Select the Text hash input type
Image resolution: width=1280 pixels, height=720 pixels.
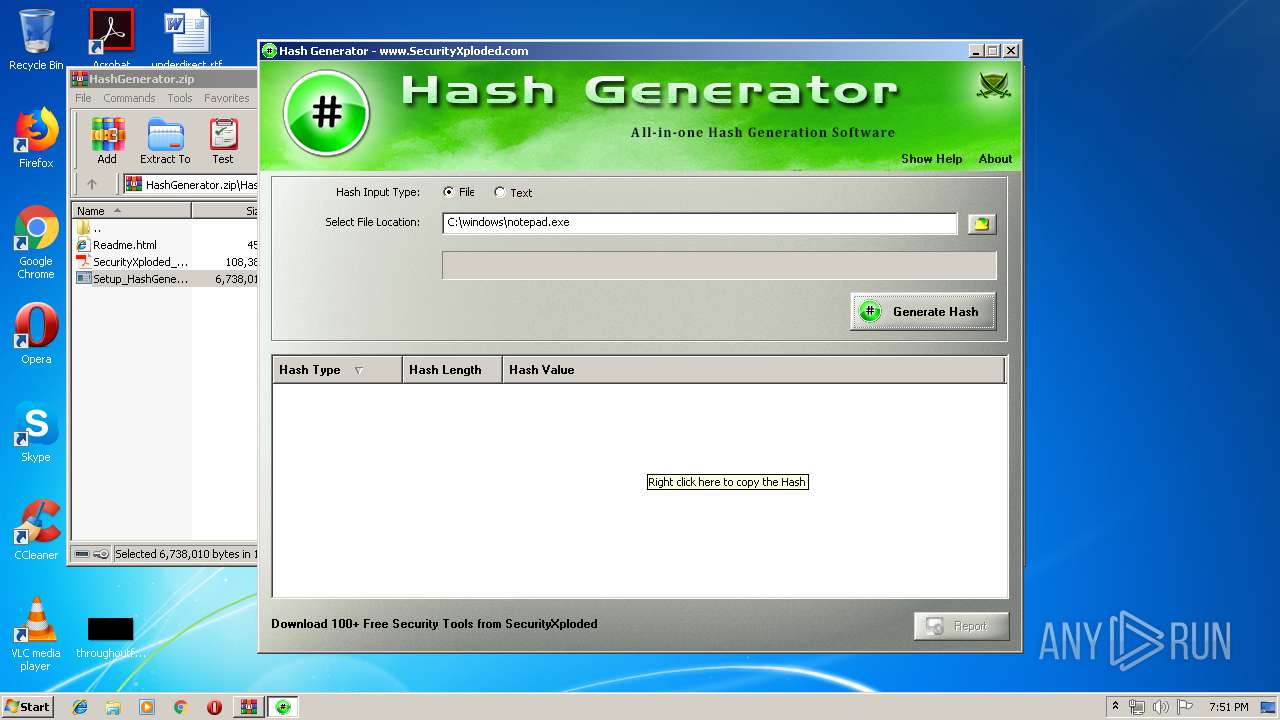(x=513, y=192)
